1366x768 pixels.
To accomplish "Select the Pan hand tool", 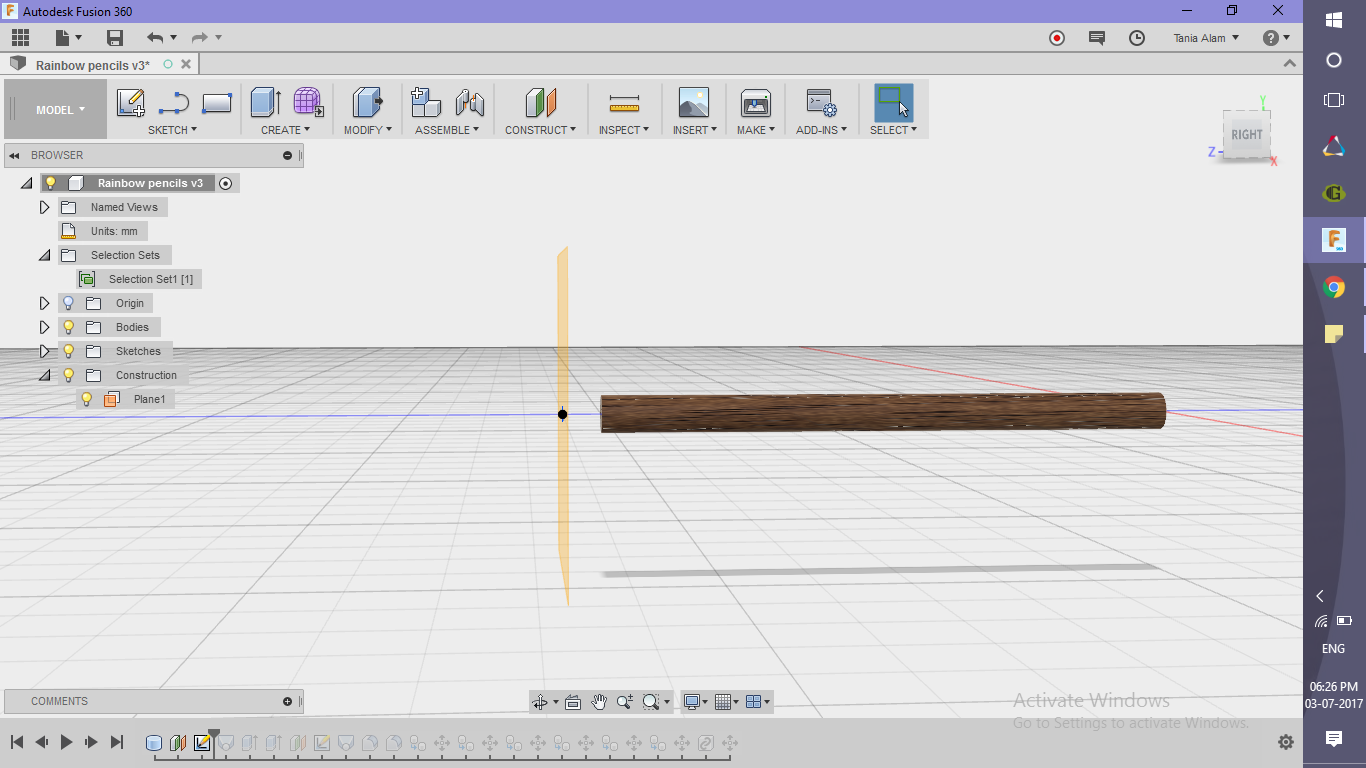I will tap(599, 702).
